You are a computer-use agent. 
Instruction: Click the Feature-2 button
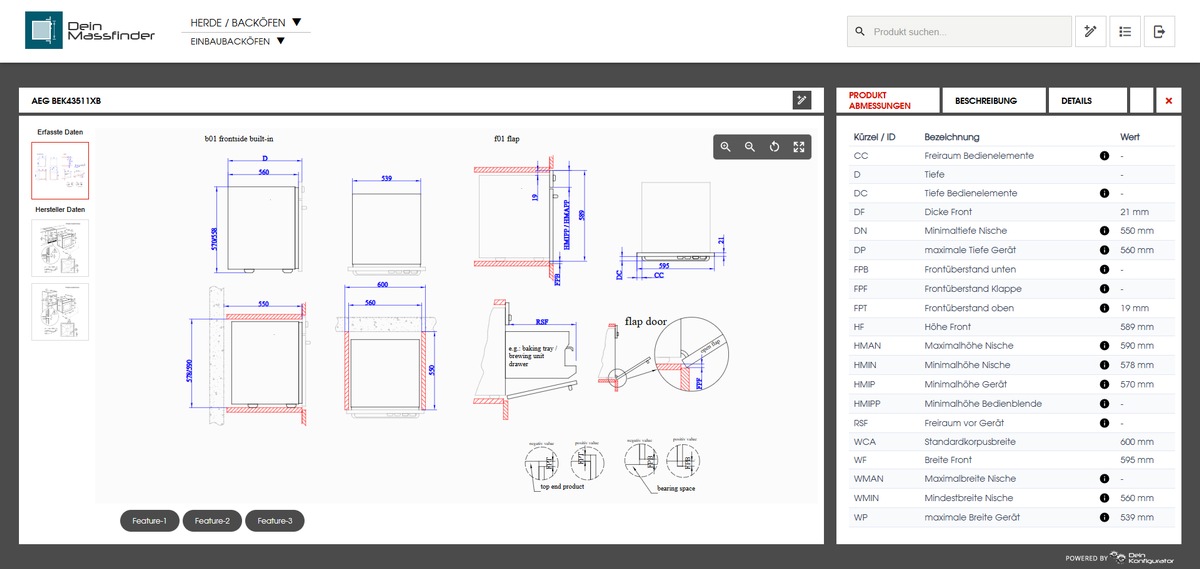[x=212, y=521]
